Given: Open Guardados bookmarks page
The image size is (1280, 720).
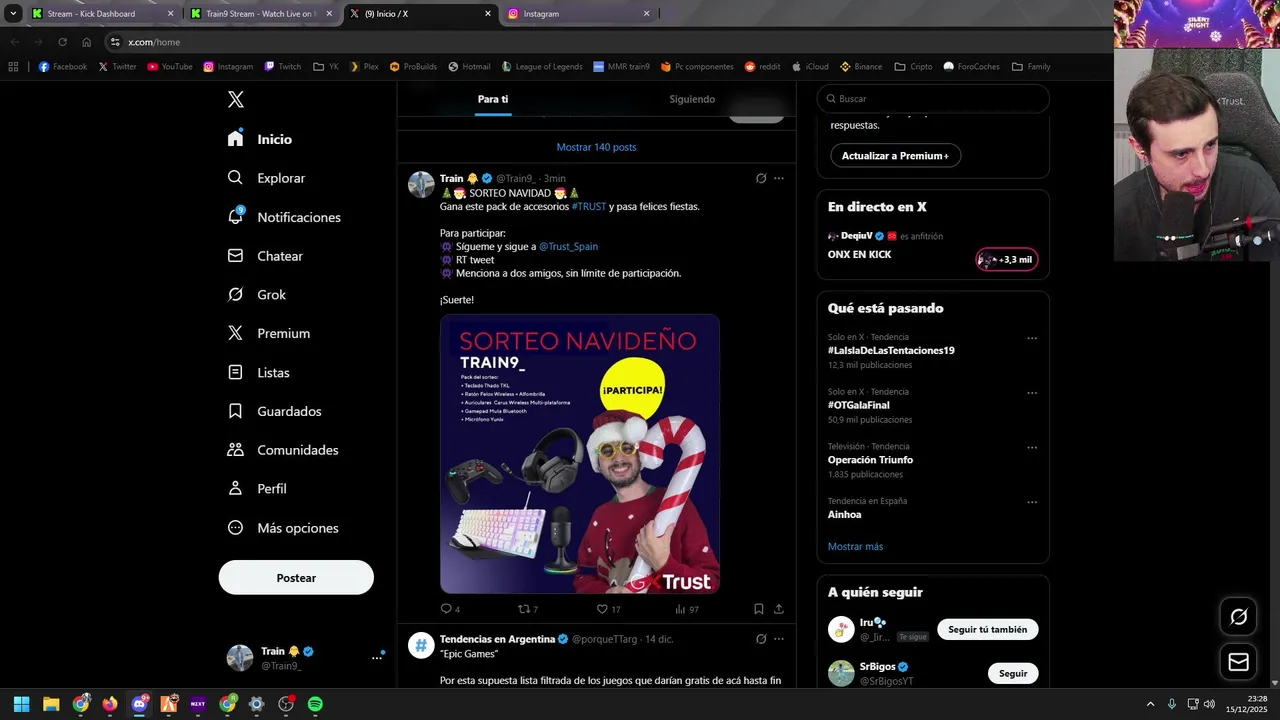Looking at the screenshot, I should (x=275, y=411).
